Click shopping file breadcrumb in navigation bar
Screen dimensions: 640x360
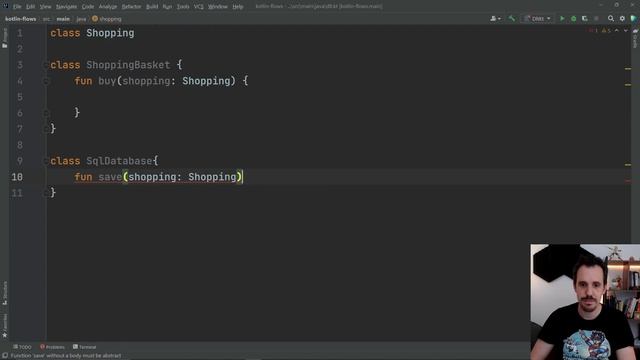coord(107,19)
